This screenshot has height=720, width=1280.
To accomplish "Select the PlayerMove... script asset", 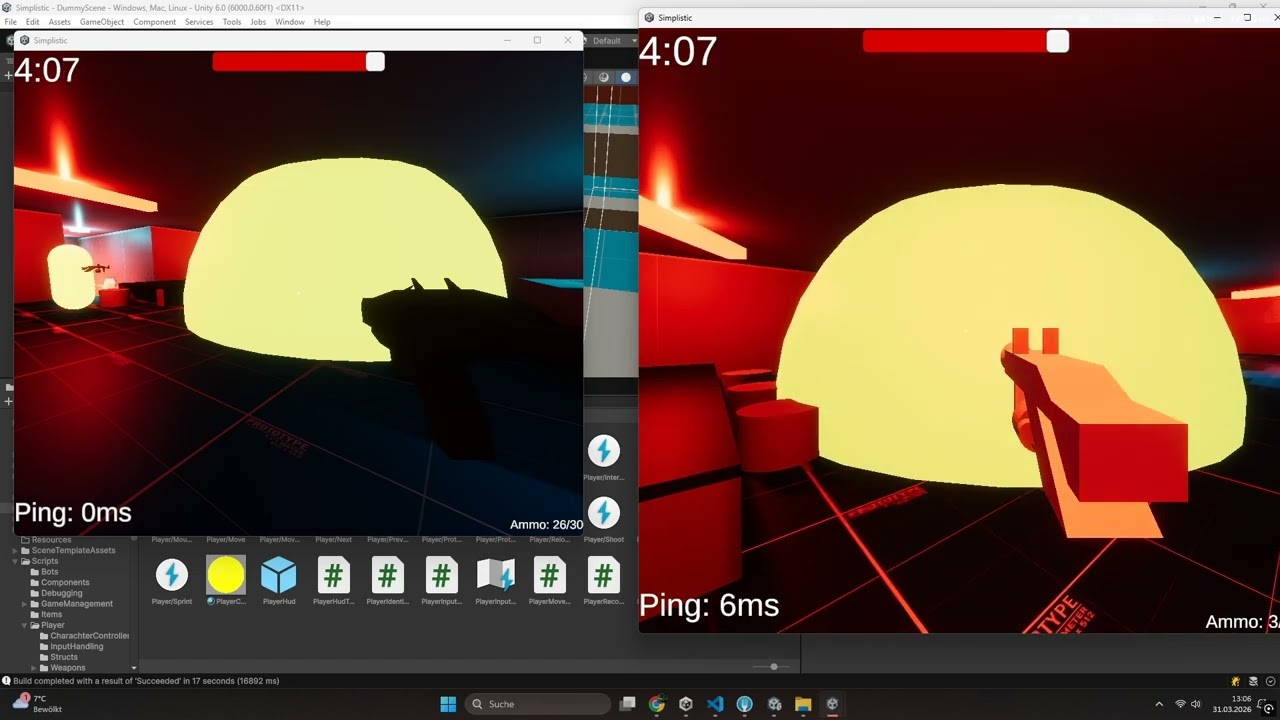I will [549, 581].
